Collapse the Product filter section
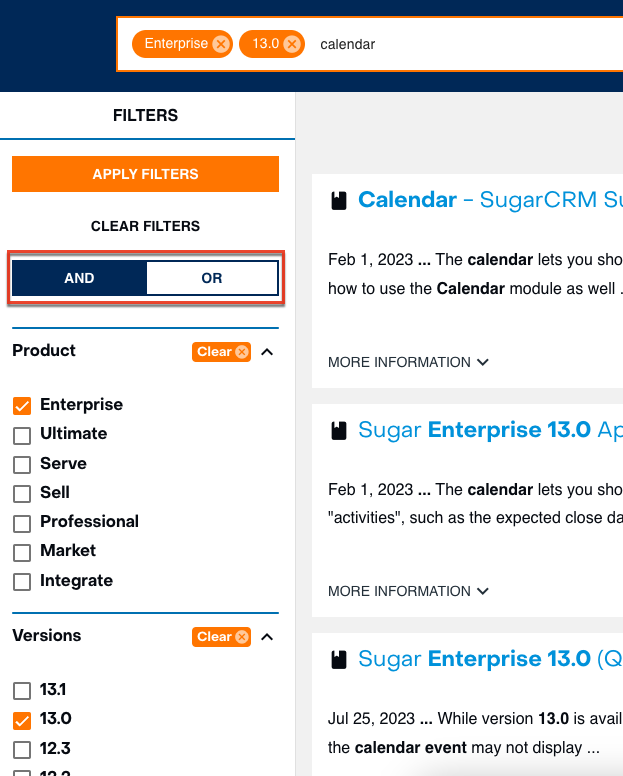This screenshot has height=776, width=623. (267, 352)
